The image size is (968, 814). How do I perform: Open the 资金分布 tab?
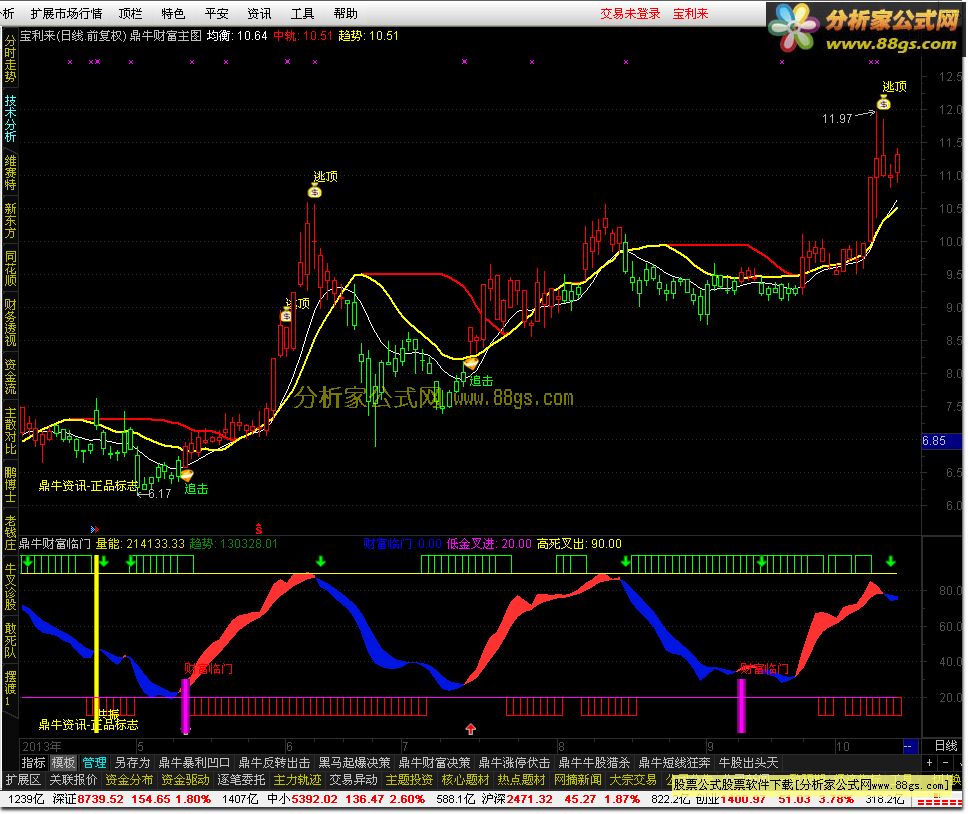129,780
